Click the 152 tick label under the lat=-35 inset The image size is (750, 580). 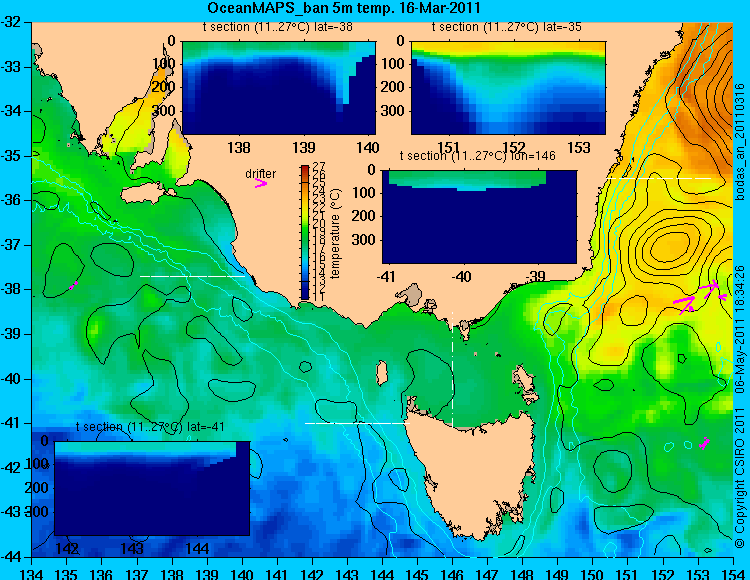coord(513,147)
